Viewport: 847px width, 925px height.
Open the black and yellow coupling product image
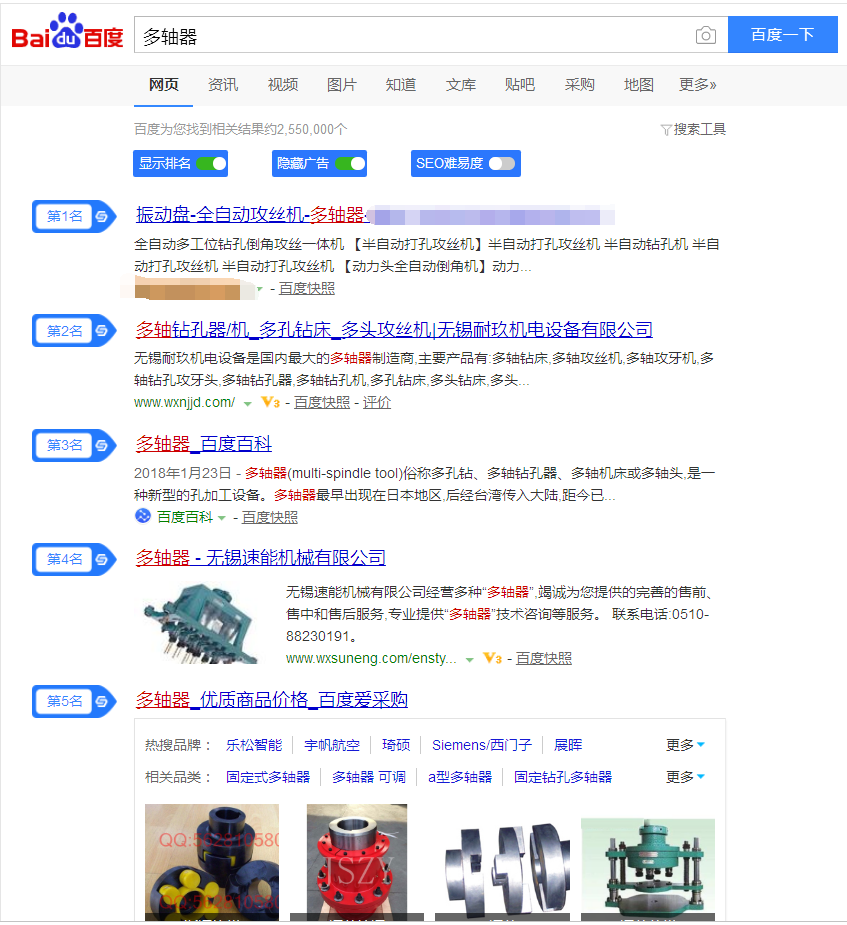(x=212, y=862)
